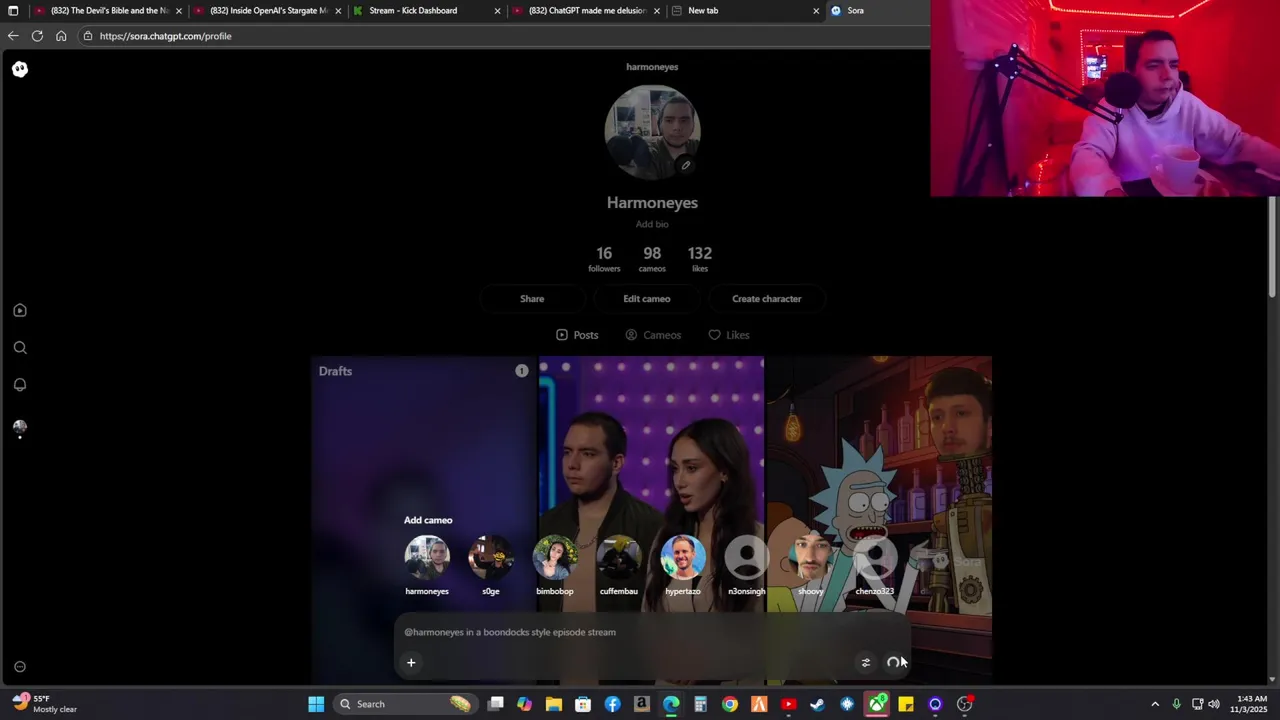Open the prompt settings sliders icon
Viewport: 1280px width, 720px height.
pos(866,662)
